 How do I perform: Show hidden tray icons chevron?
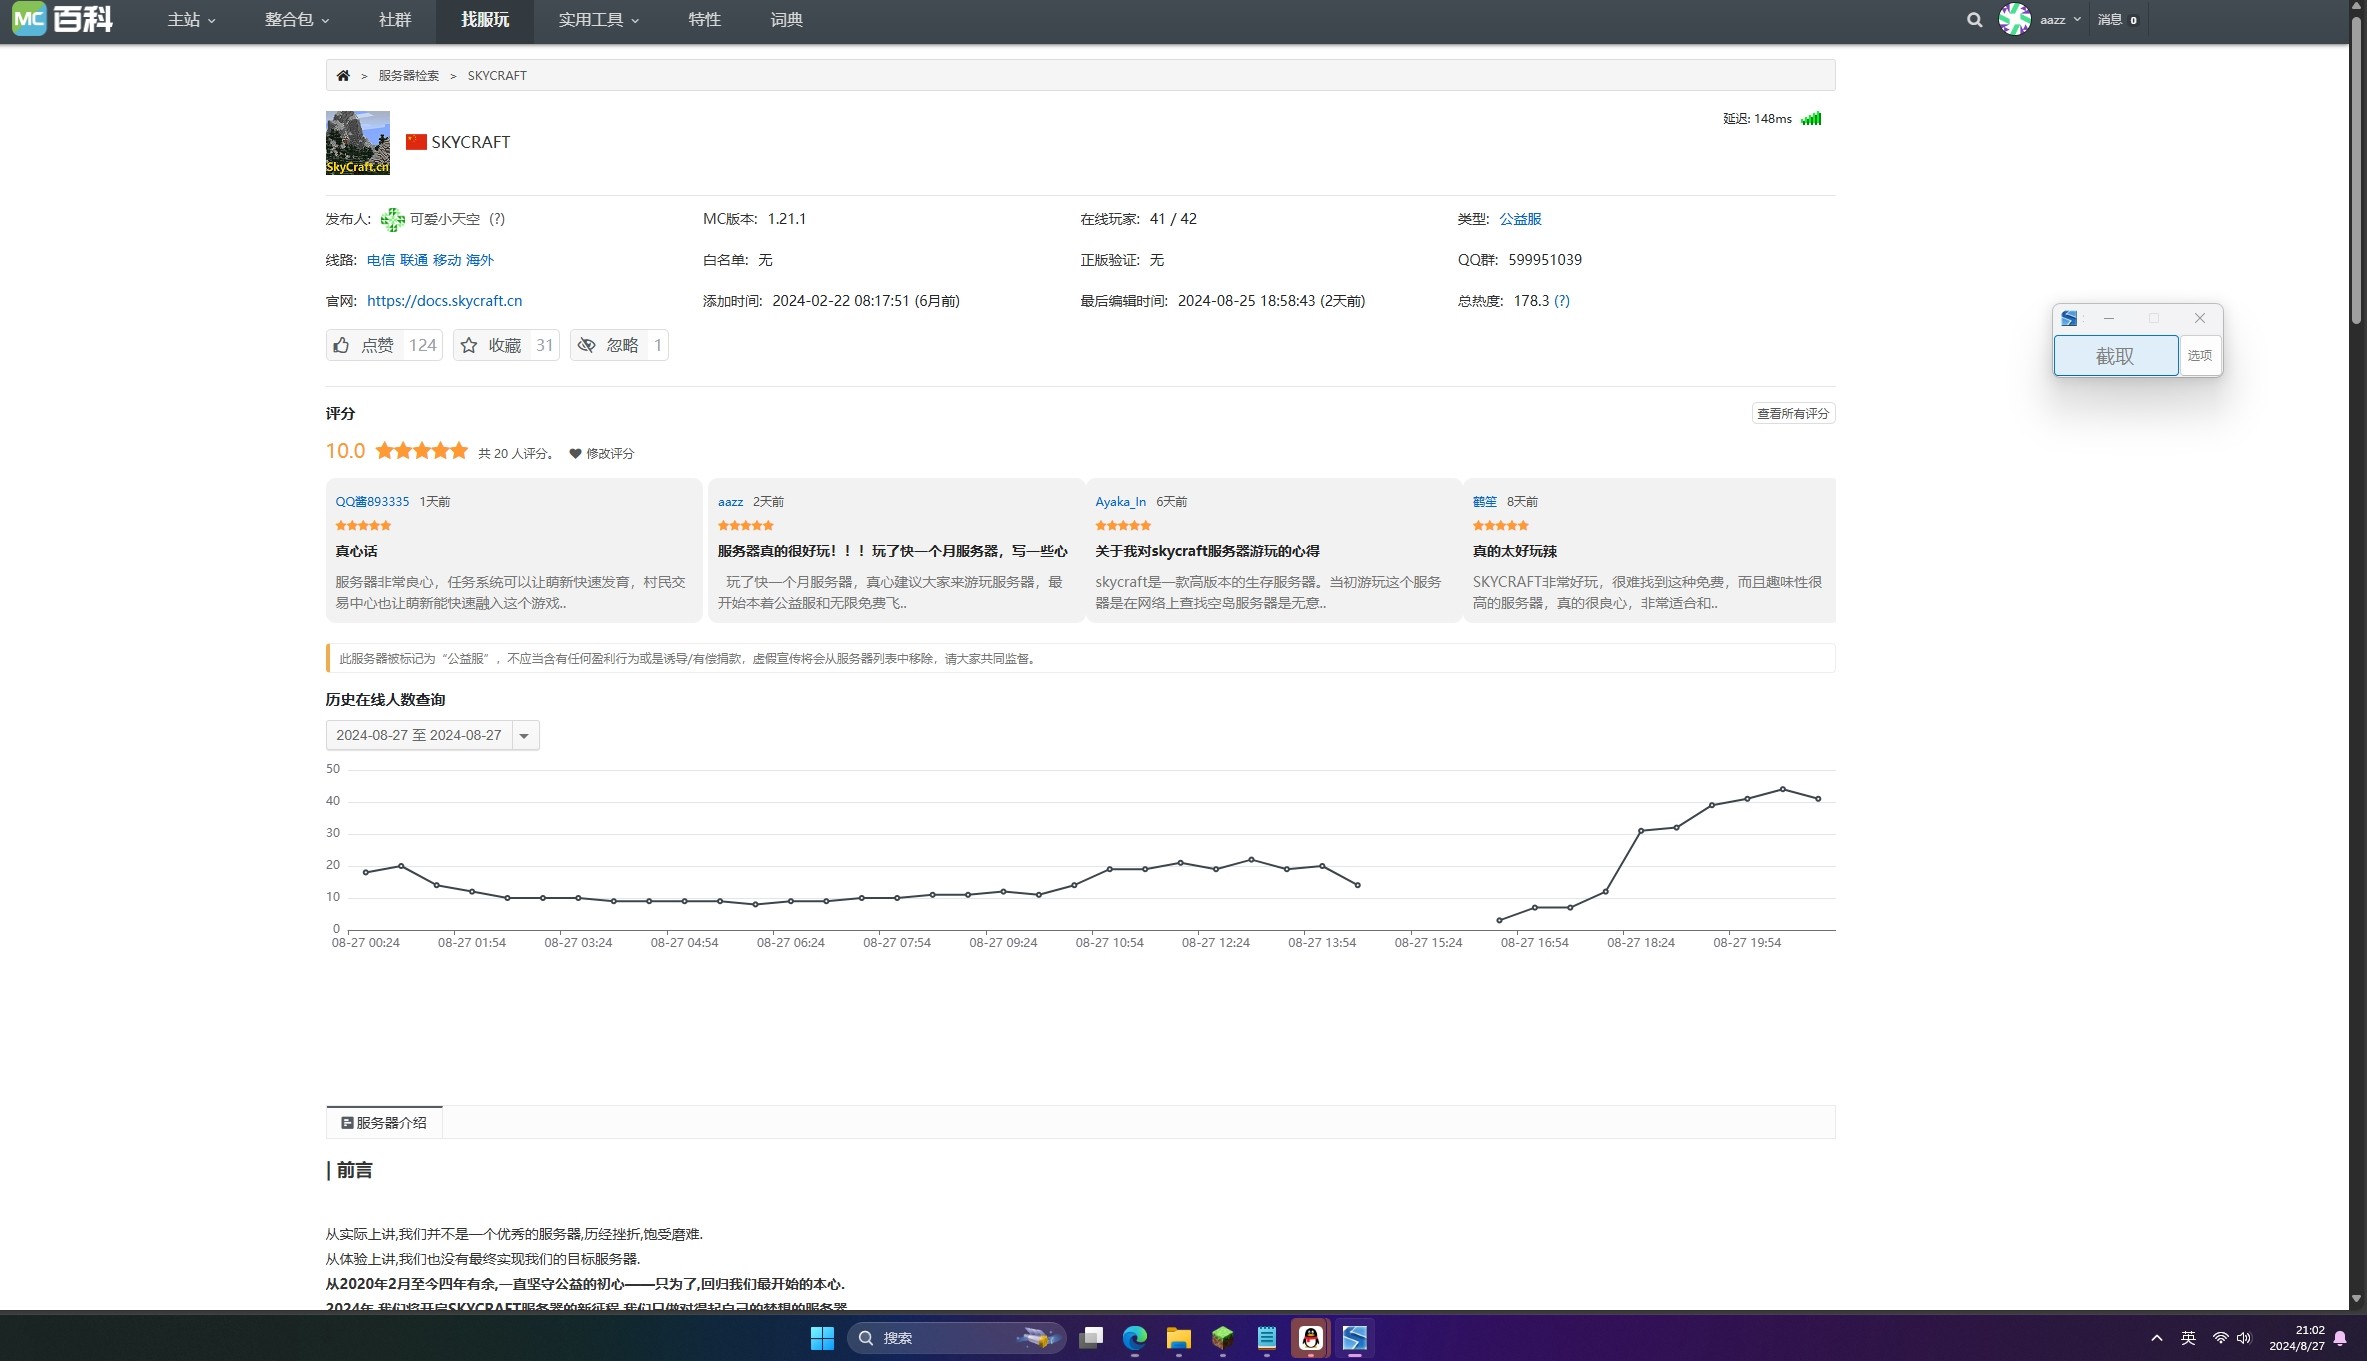(x=2156, y=1338)
